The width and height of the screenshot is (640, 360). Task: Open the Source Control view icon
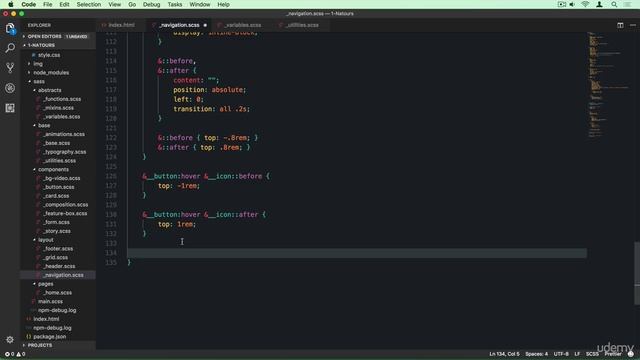pos(10,68)
